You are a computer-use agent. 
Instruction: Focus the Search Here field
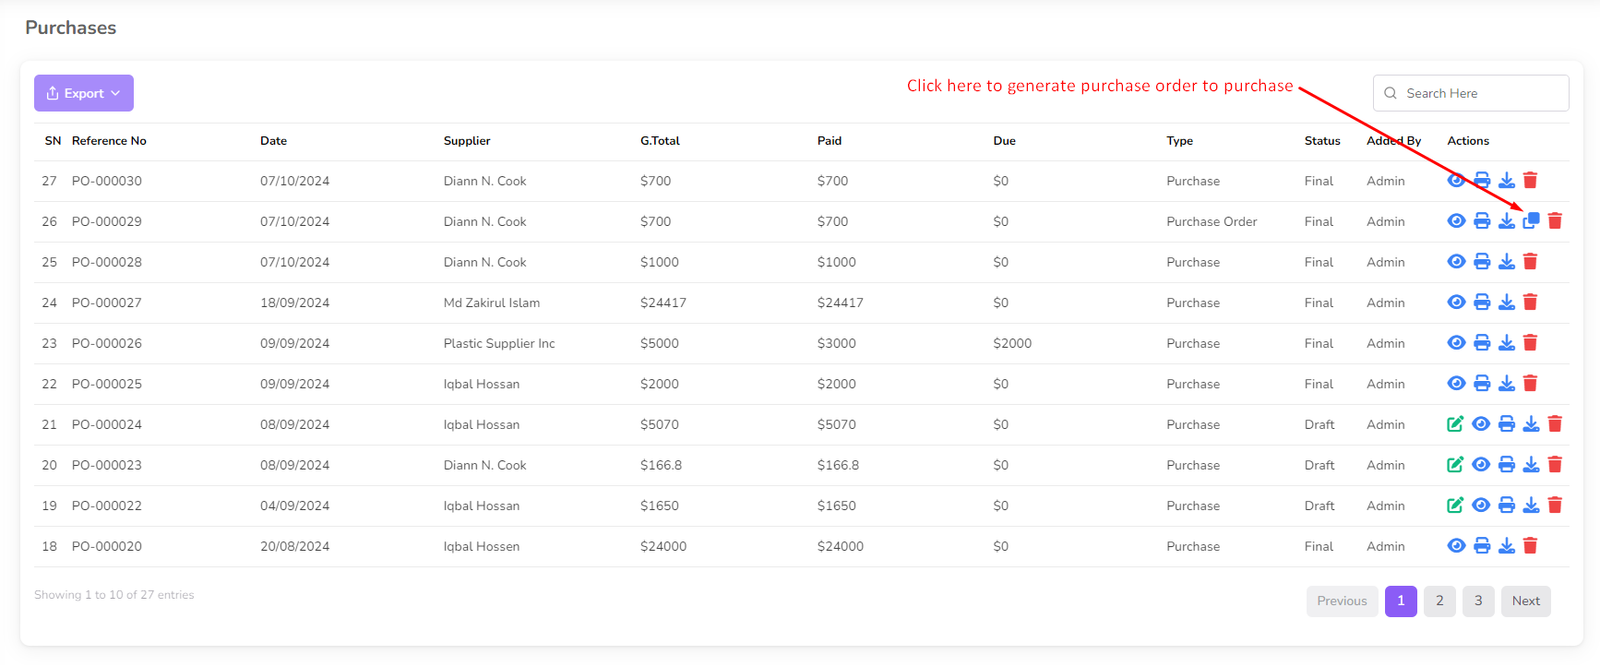(1480, 93)
